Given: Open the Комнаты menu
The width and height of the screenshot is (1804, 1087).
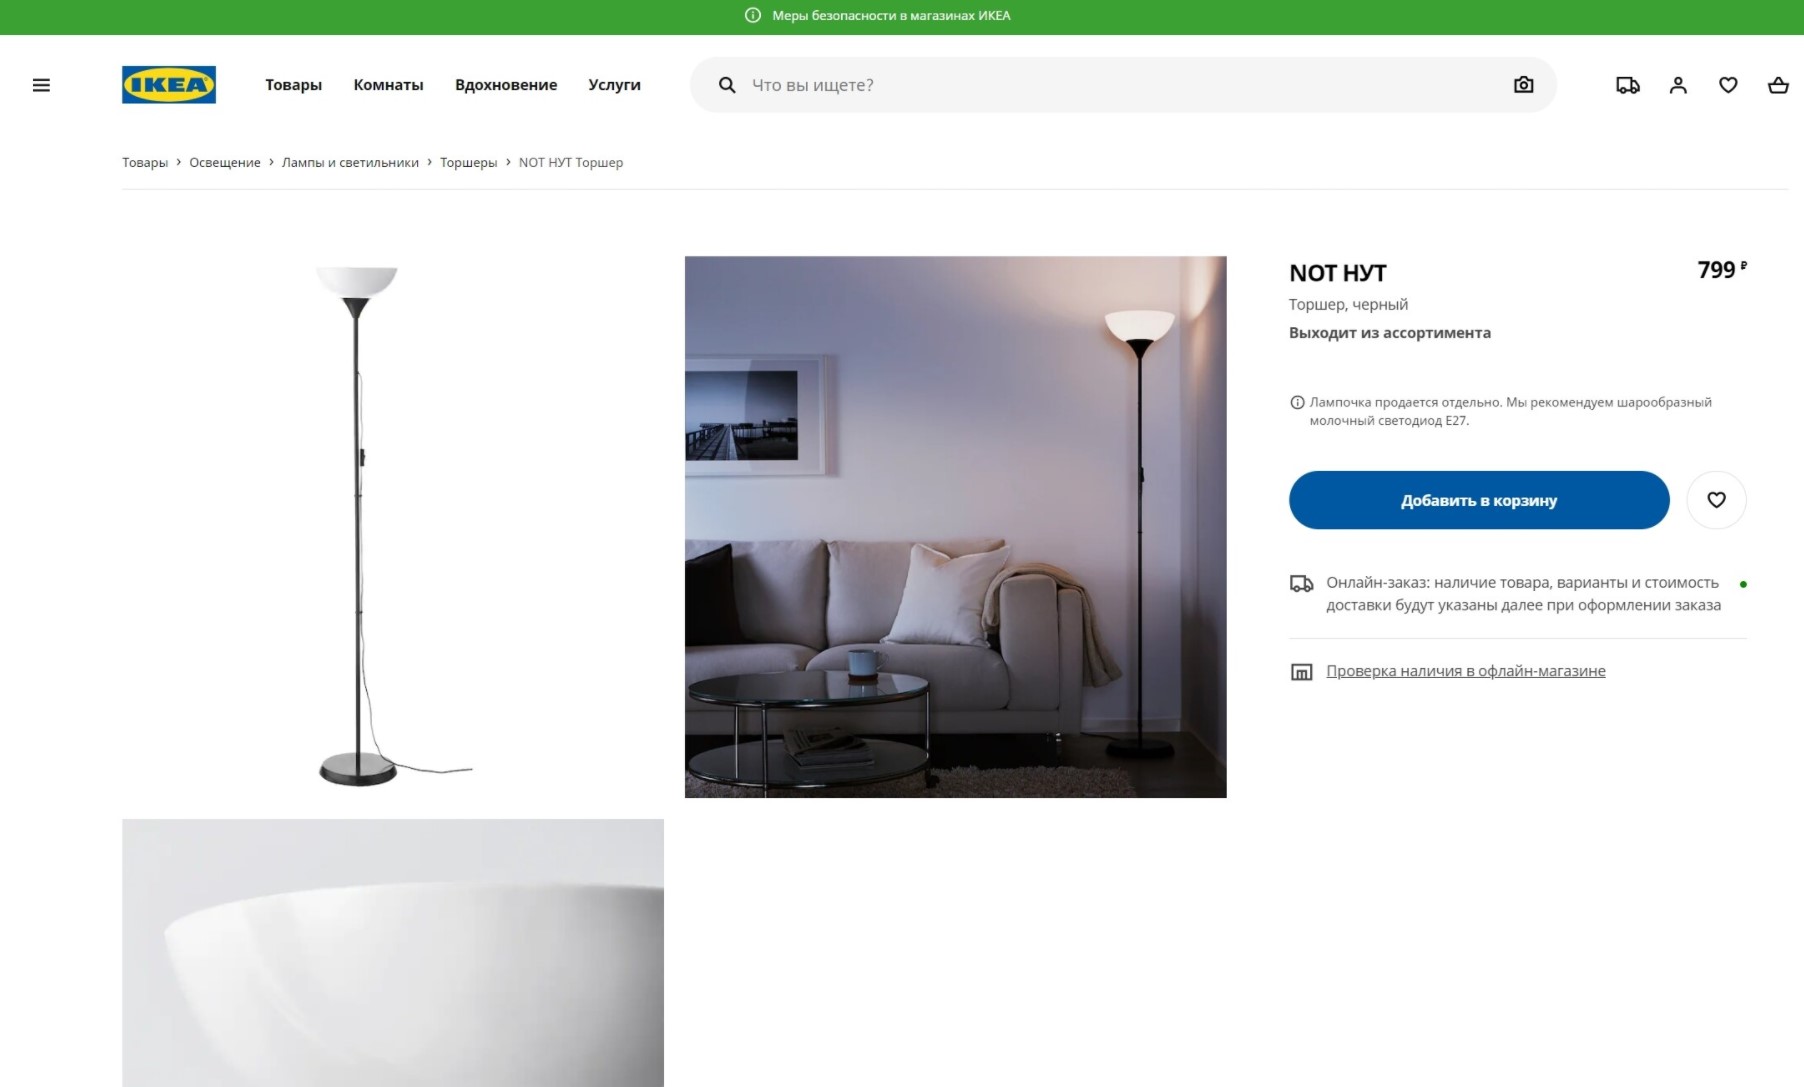Looking at the screenshot, I should click(388, 85).
